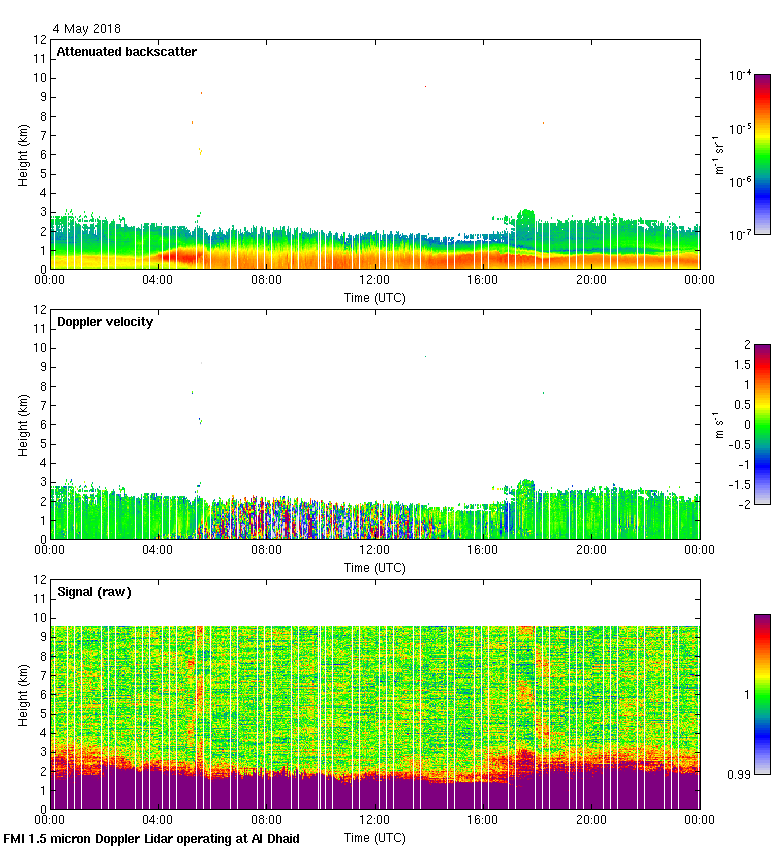Click the FMI Doppler Lidar footer caption

coord(152,839)
